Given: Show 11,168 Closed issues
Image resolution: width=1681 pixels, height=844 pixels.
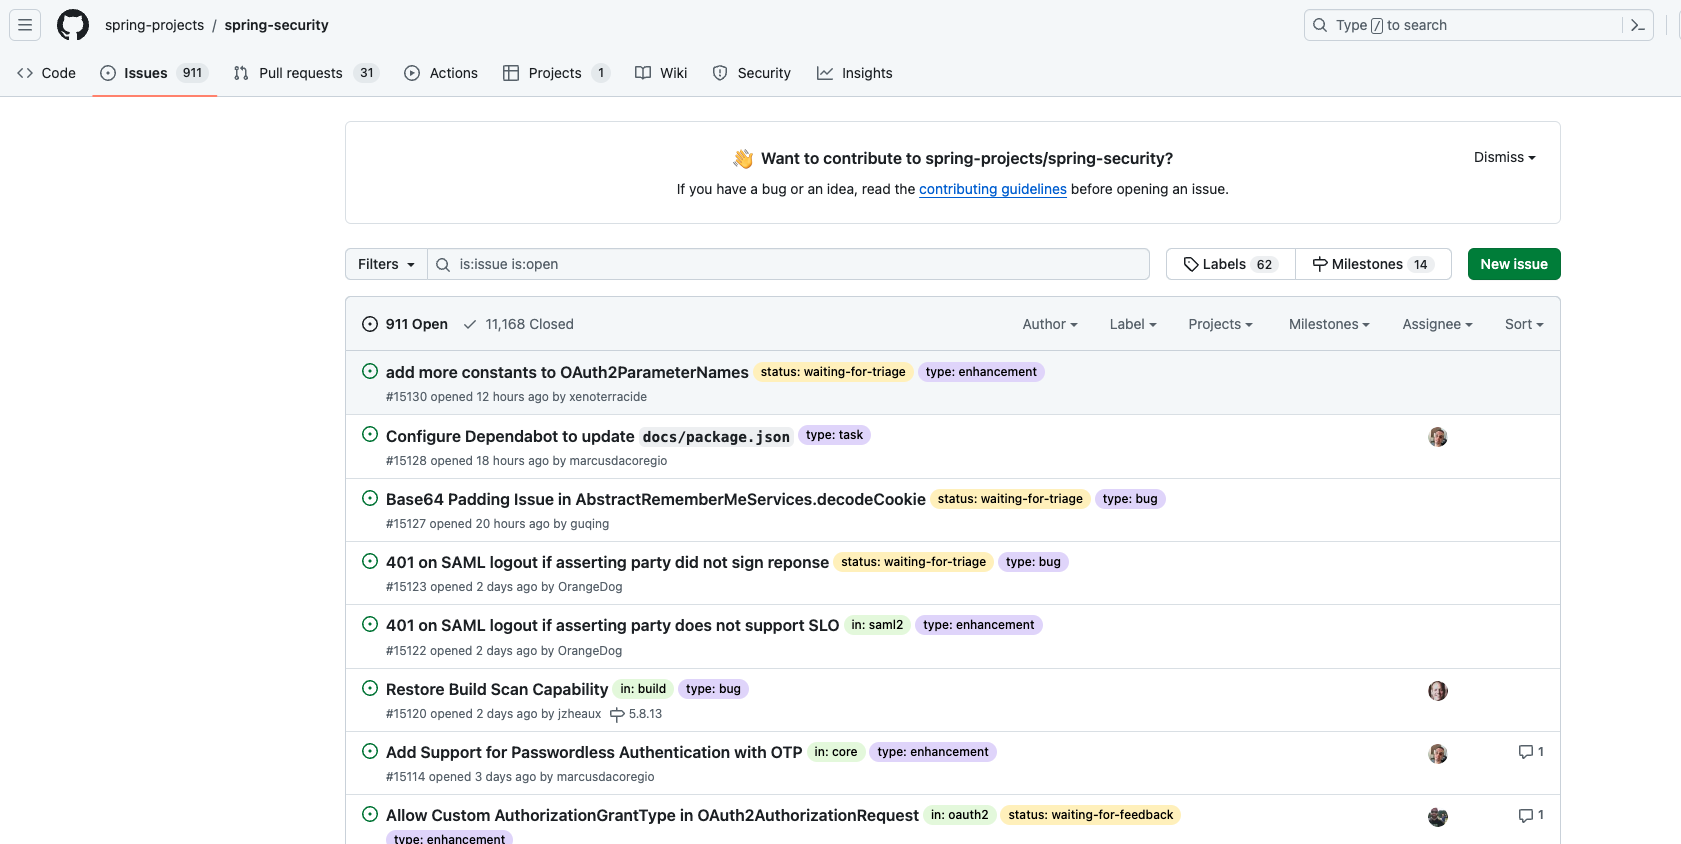Looking at the screenshot, I should tap(518, 324).
